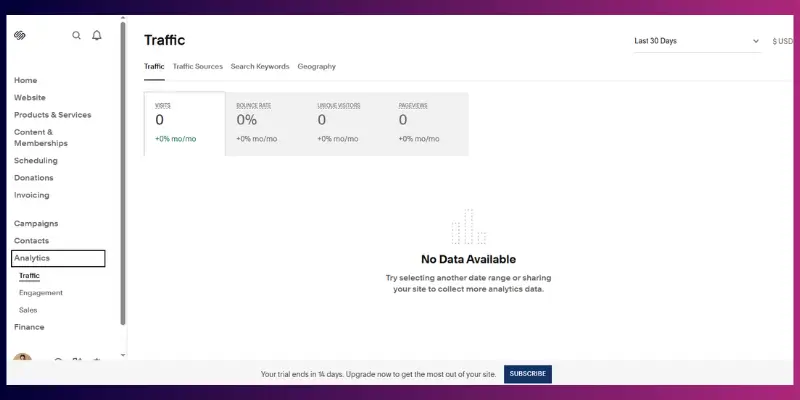Screen dimensions: 800x400
Task: Open the Engagement sub-item under Analytics
Action: pyautogui.click(x=41, y=293)
